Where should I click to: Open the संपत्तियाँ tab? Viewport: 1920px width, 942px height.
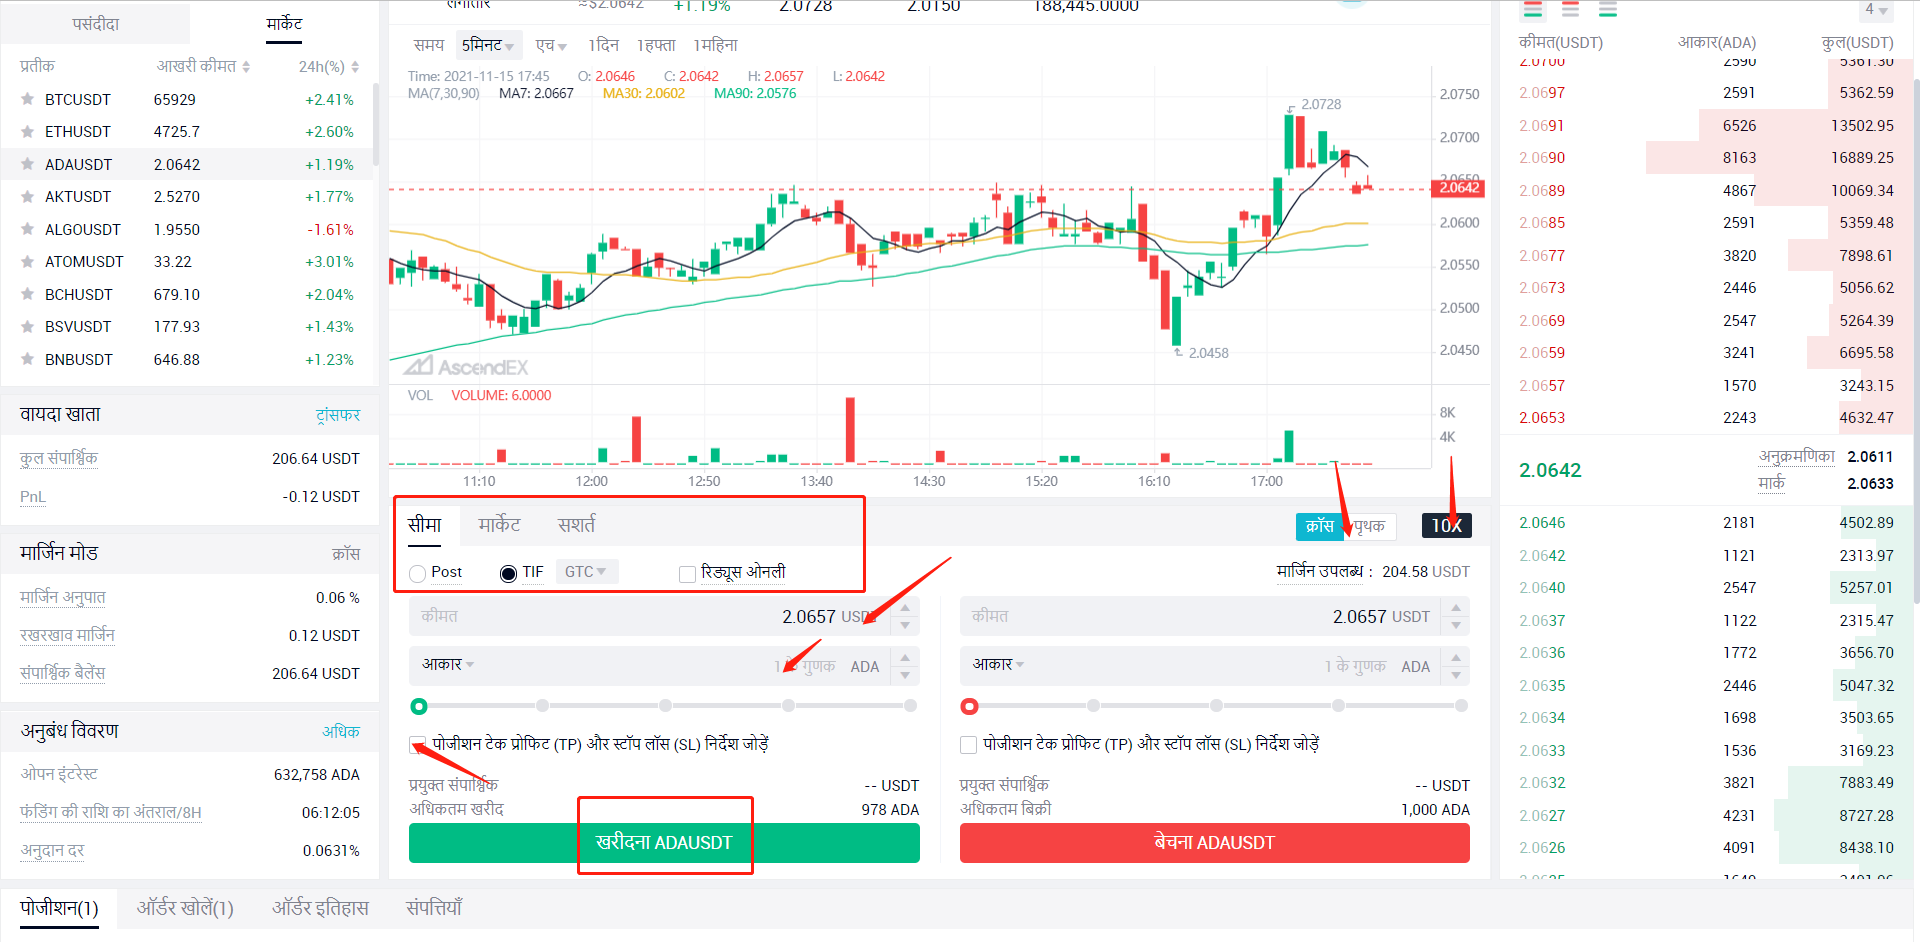point(434,908)
